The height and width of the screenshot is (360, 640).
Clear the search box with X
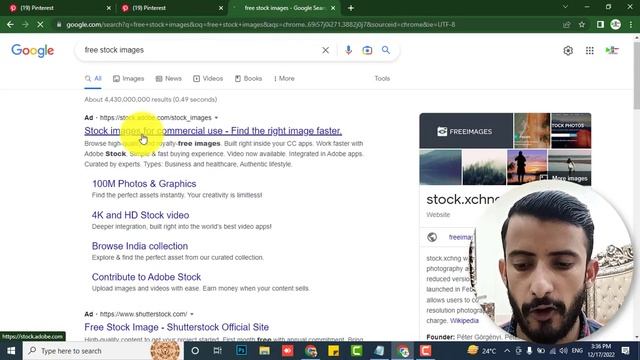click(x=325, y=50)
